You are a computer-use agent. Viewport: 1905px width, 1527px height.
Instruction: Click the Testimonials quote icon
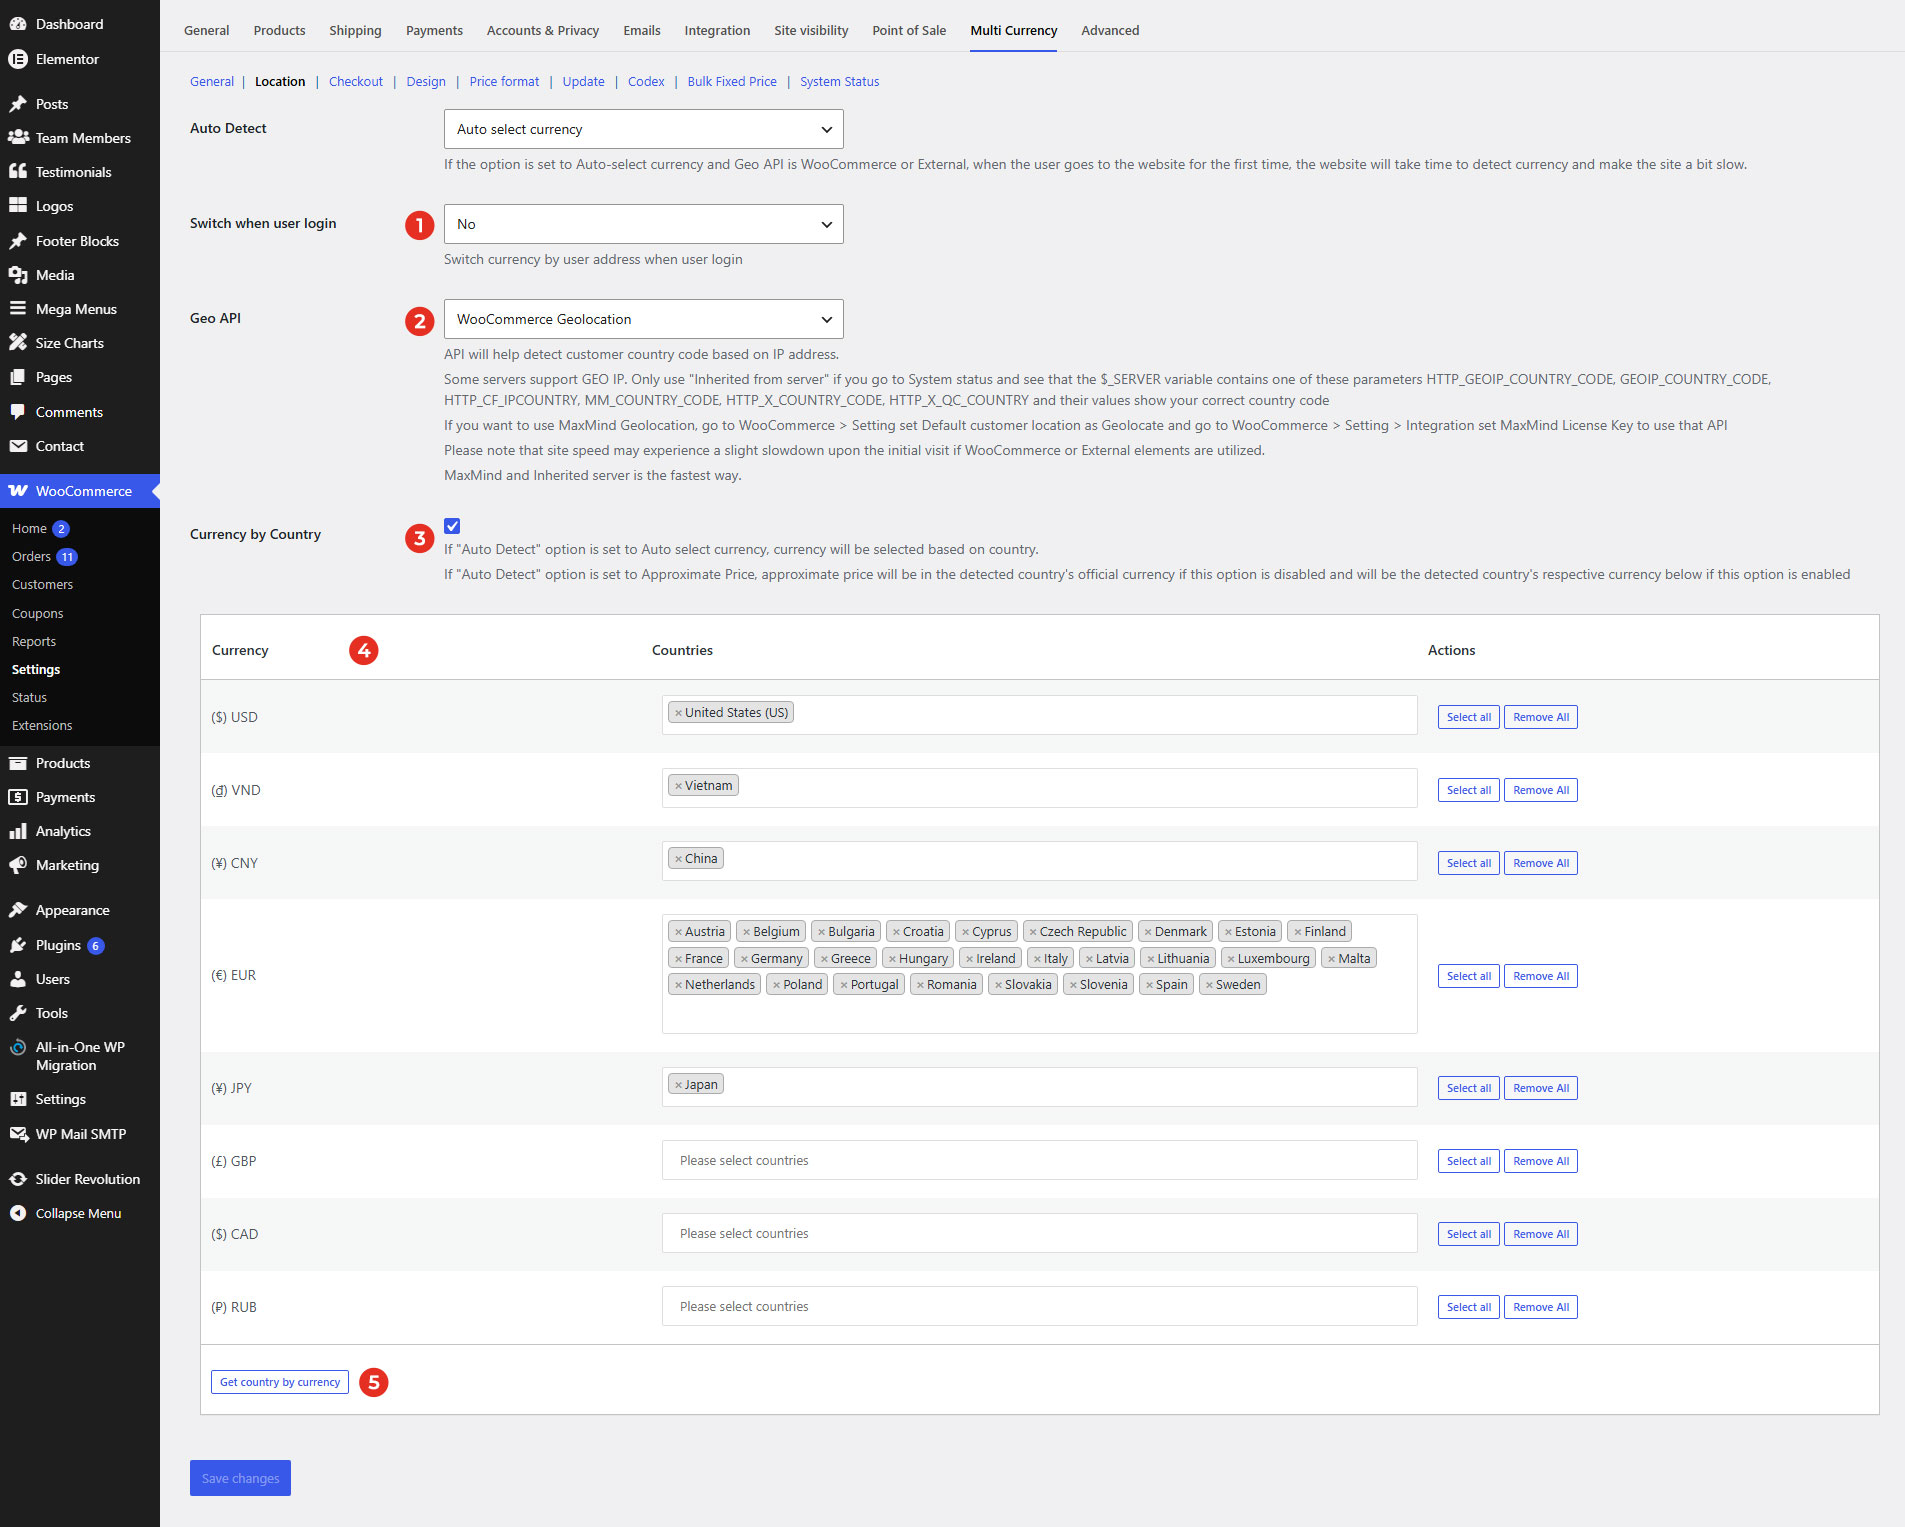click(18, 172)
